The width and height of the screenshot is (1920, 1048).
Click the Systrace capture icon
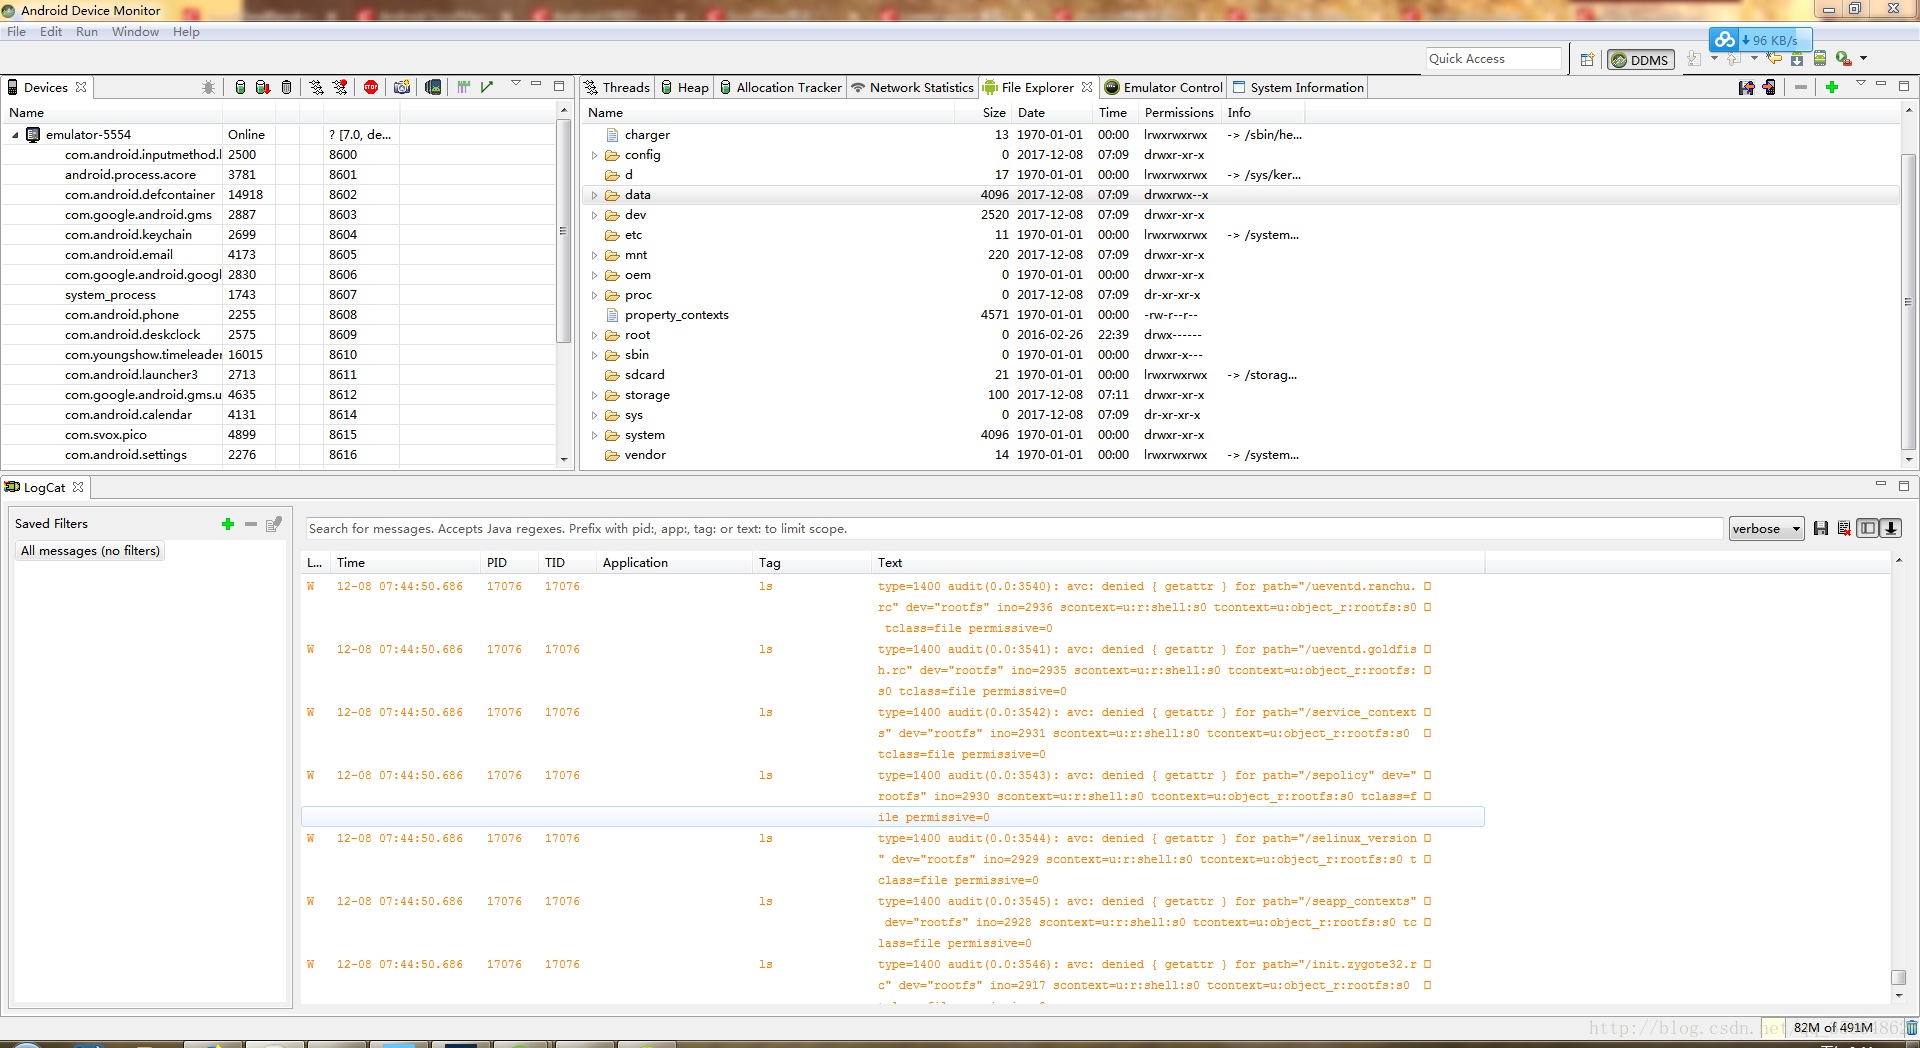(x=463, y=87)
